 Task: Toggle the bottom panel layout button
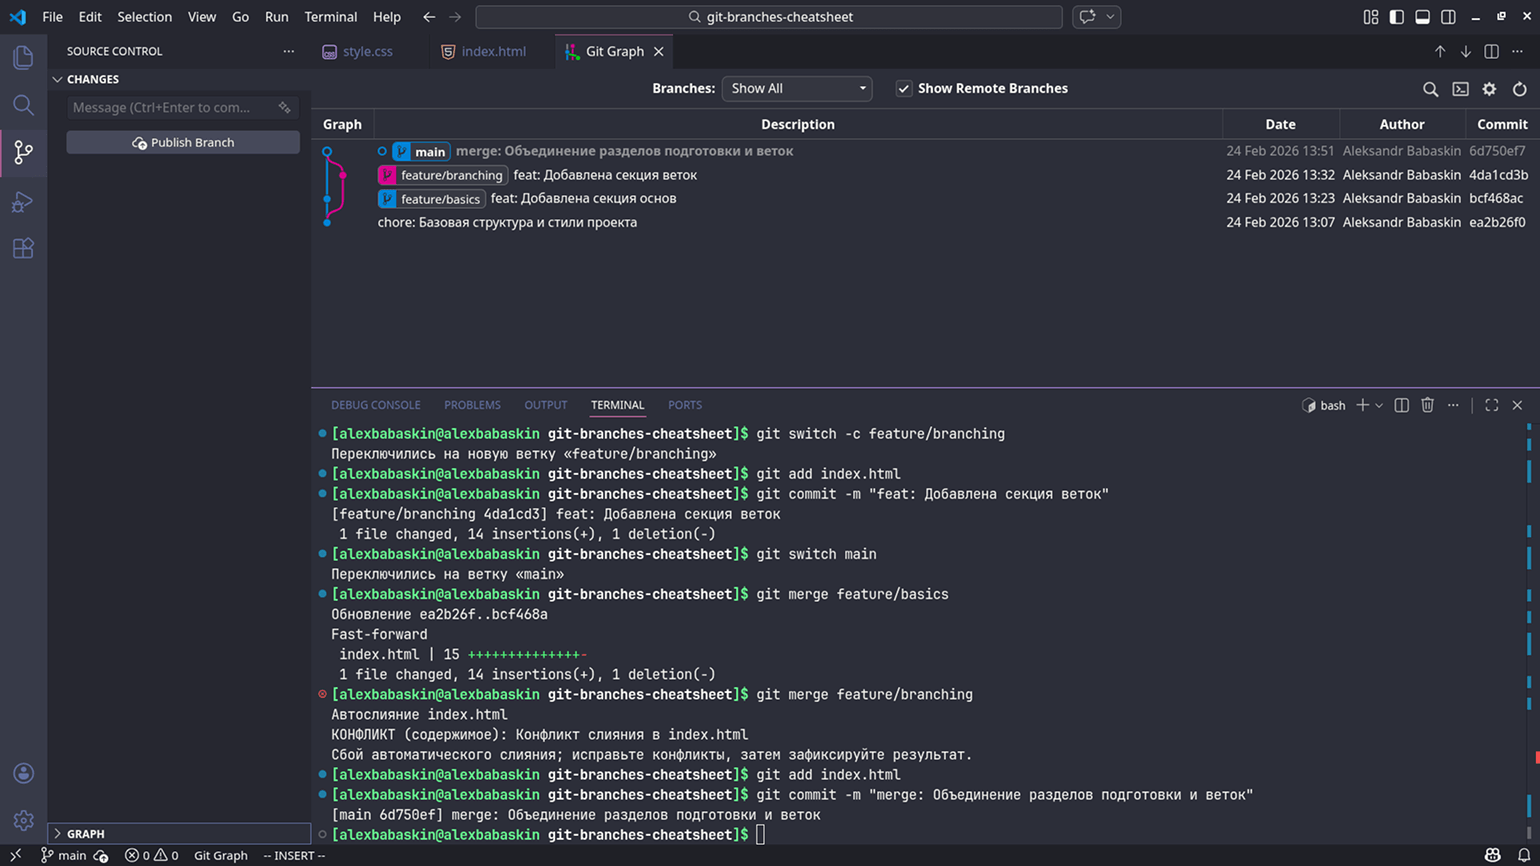point(1422,17)
